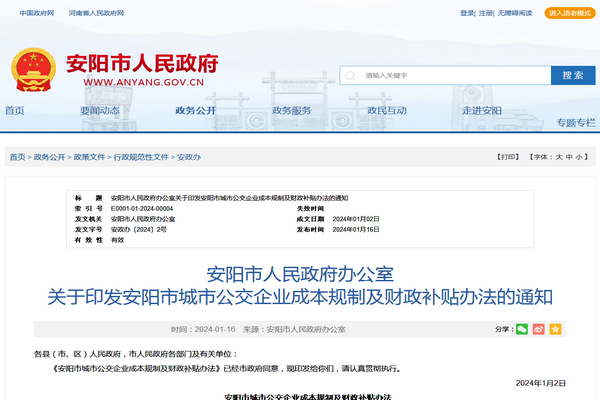Share article via Weibo icon
Image resolution: width=600 pixels, height=400 pixels.
tap(538, 329)
